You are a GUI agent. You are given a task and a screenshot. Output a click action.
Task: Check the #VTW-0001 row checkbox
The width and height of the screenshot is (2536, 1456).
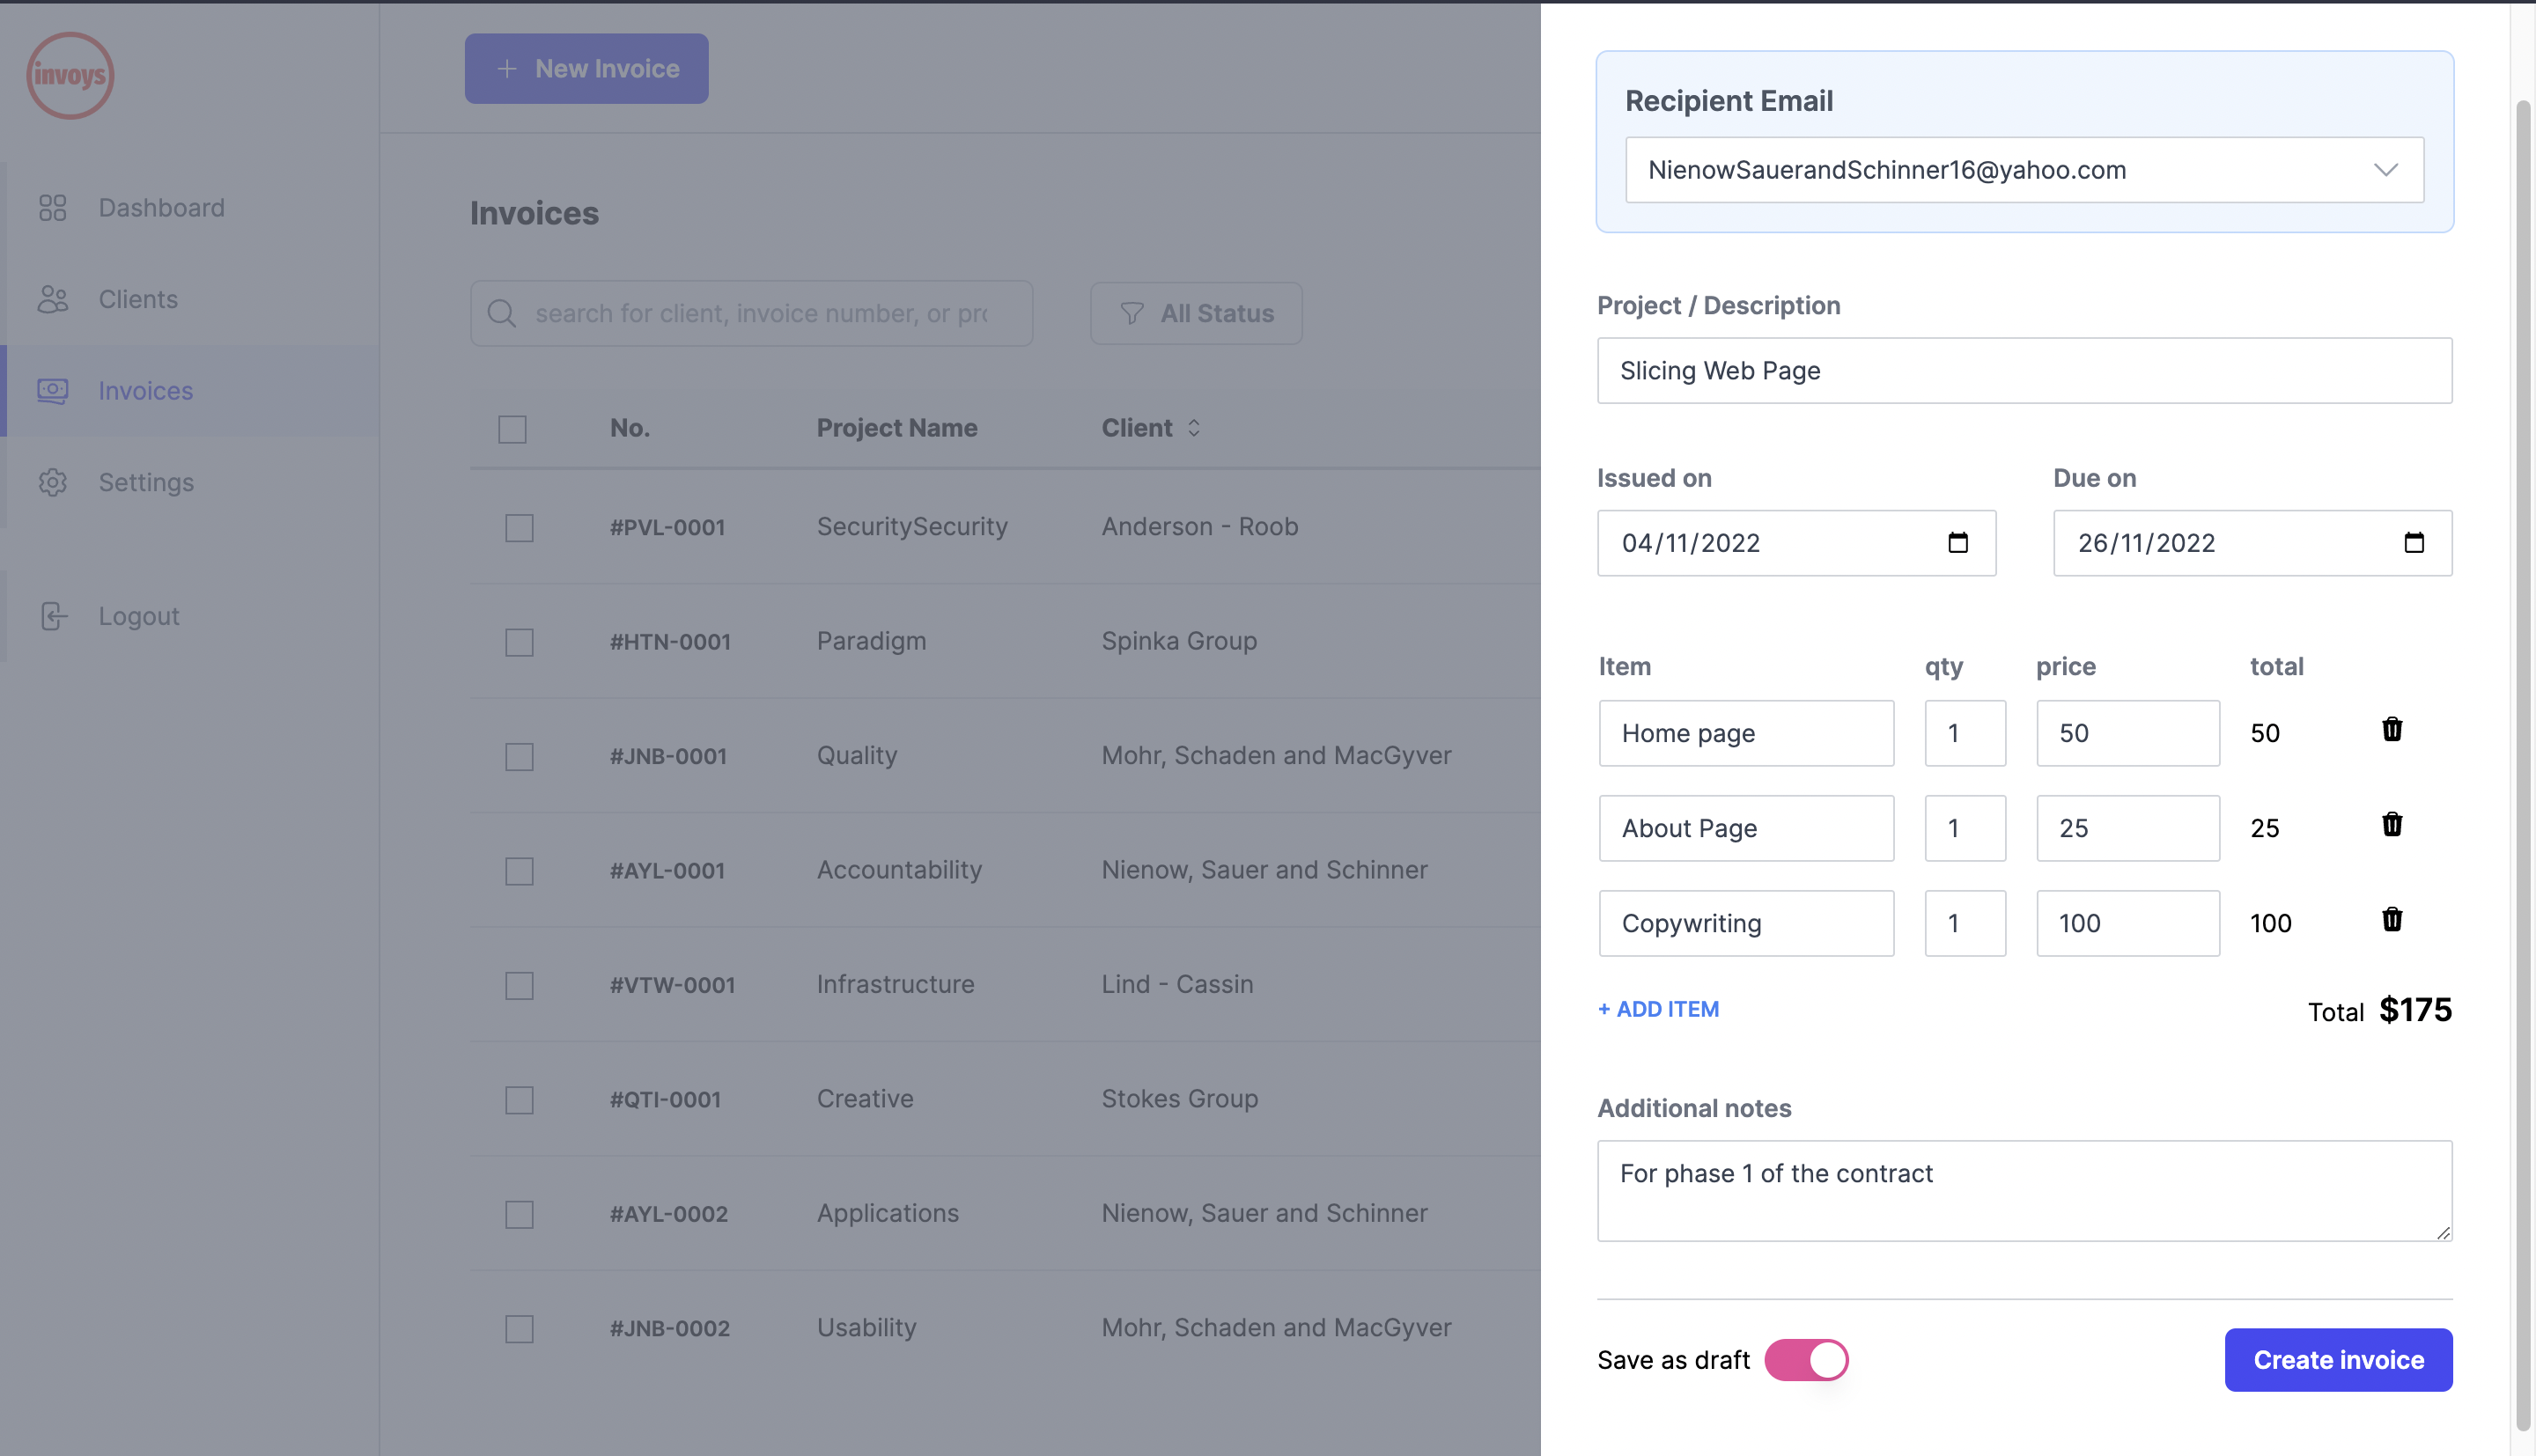tap(519, 986)
